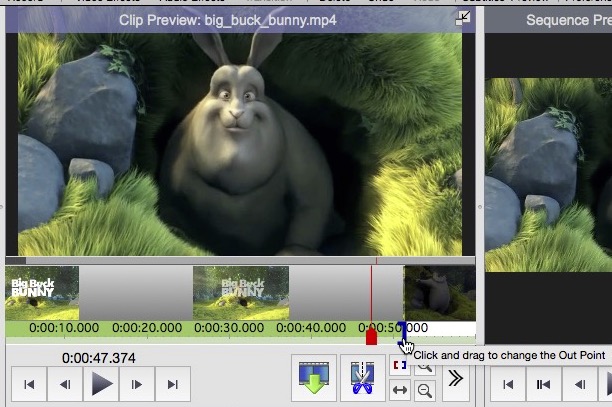612x407 pixels.
Task: Click the clip preview Play button
Action: (101, 383)
